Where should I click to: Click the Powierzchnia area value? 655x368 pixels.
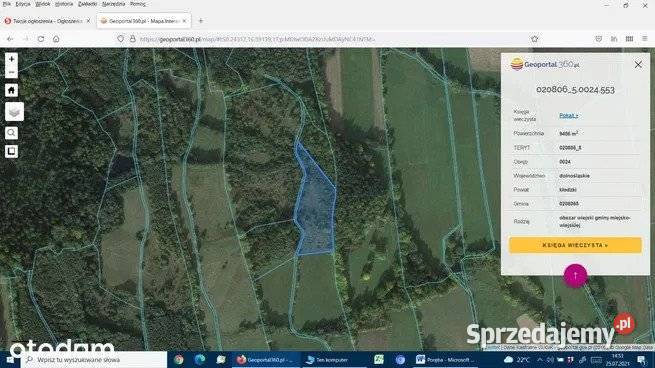[569, 134]
